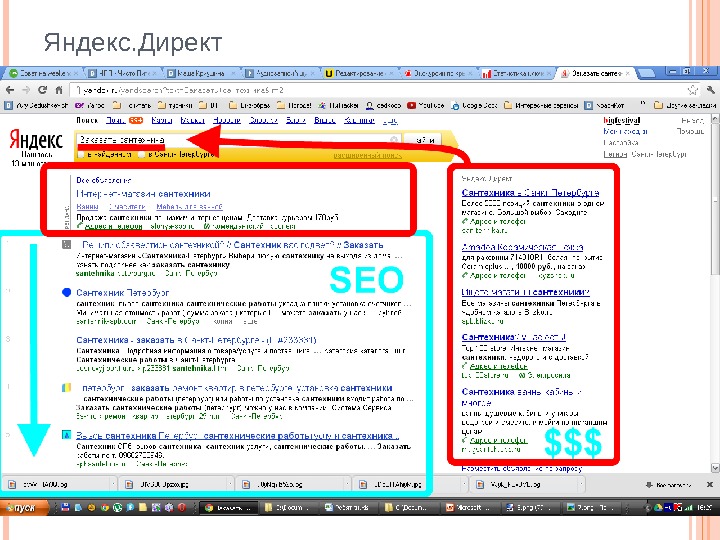Open the first downloaded jpg file
The height and width of the screenshot is (540, 720).
(57, 484)
